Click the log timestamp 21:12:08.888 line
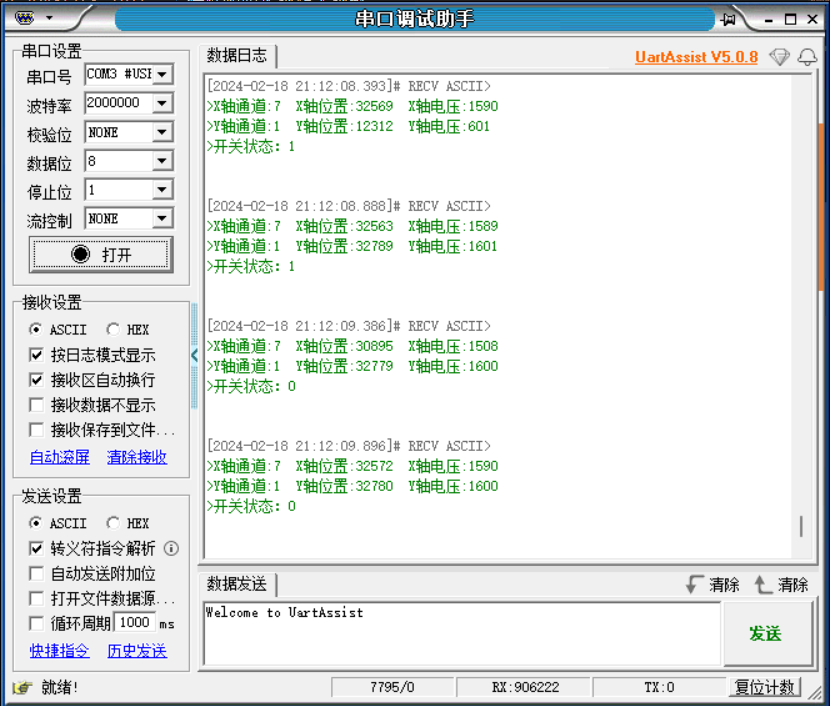Image resolution: width=830 pixels, height=706 pixels. coord(349,206)
